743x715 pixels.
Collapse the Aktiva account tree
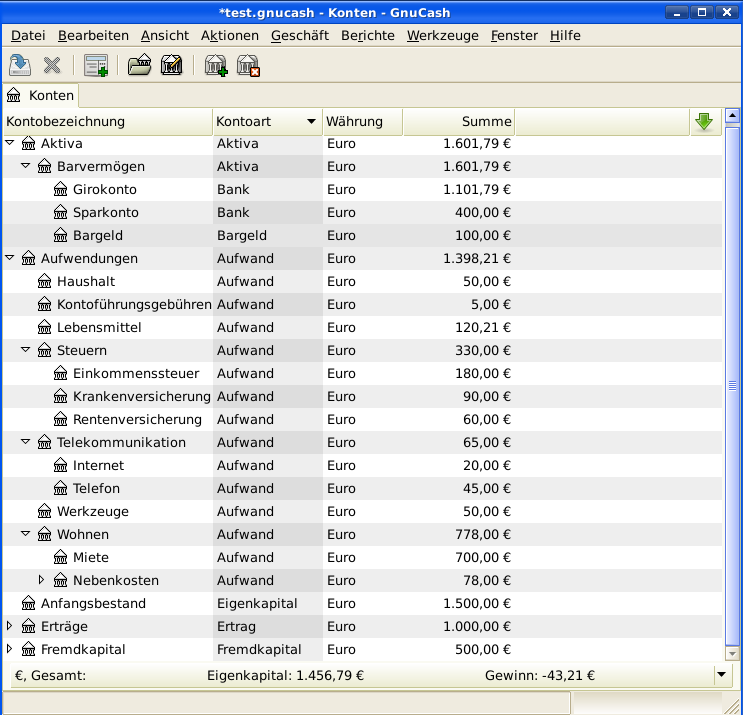[10, 143]
